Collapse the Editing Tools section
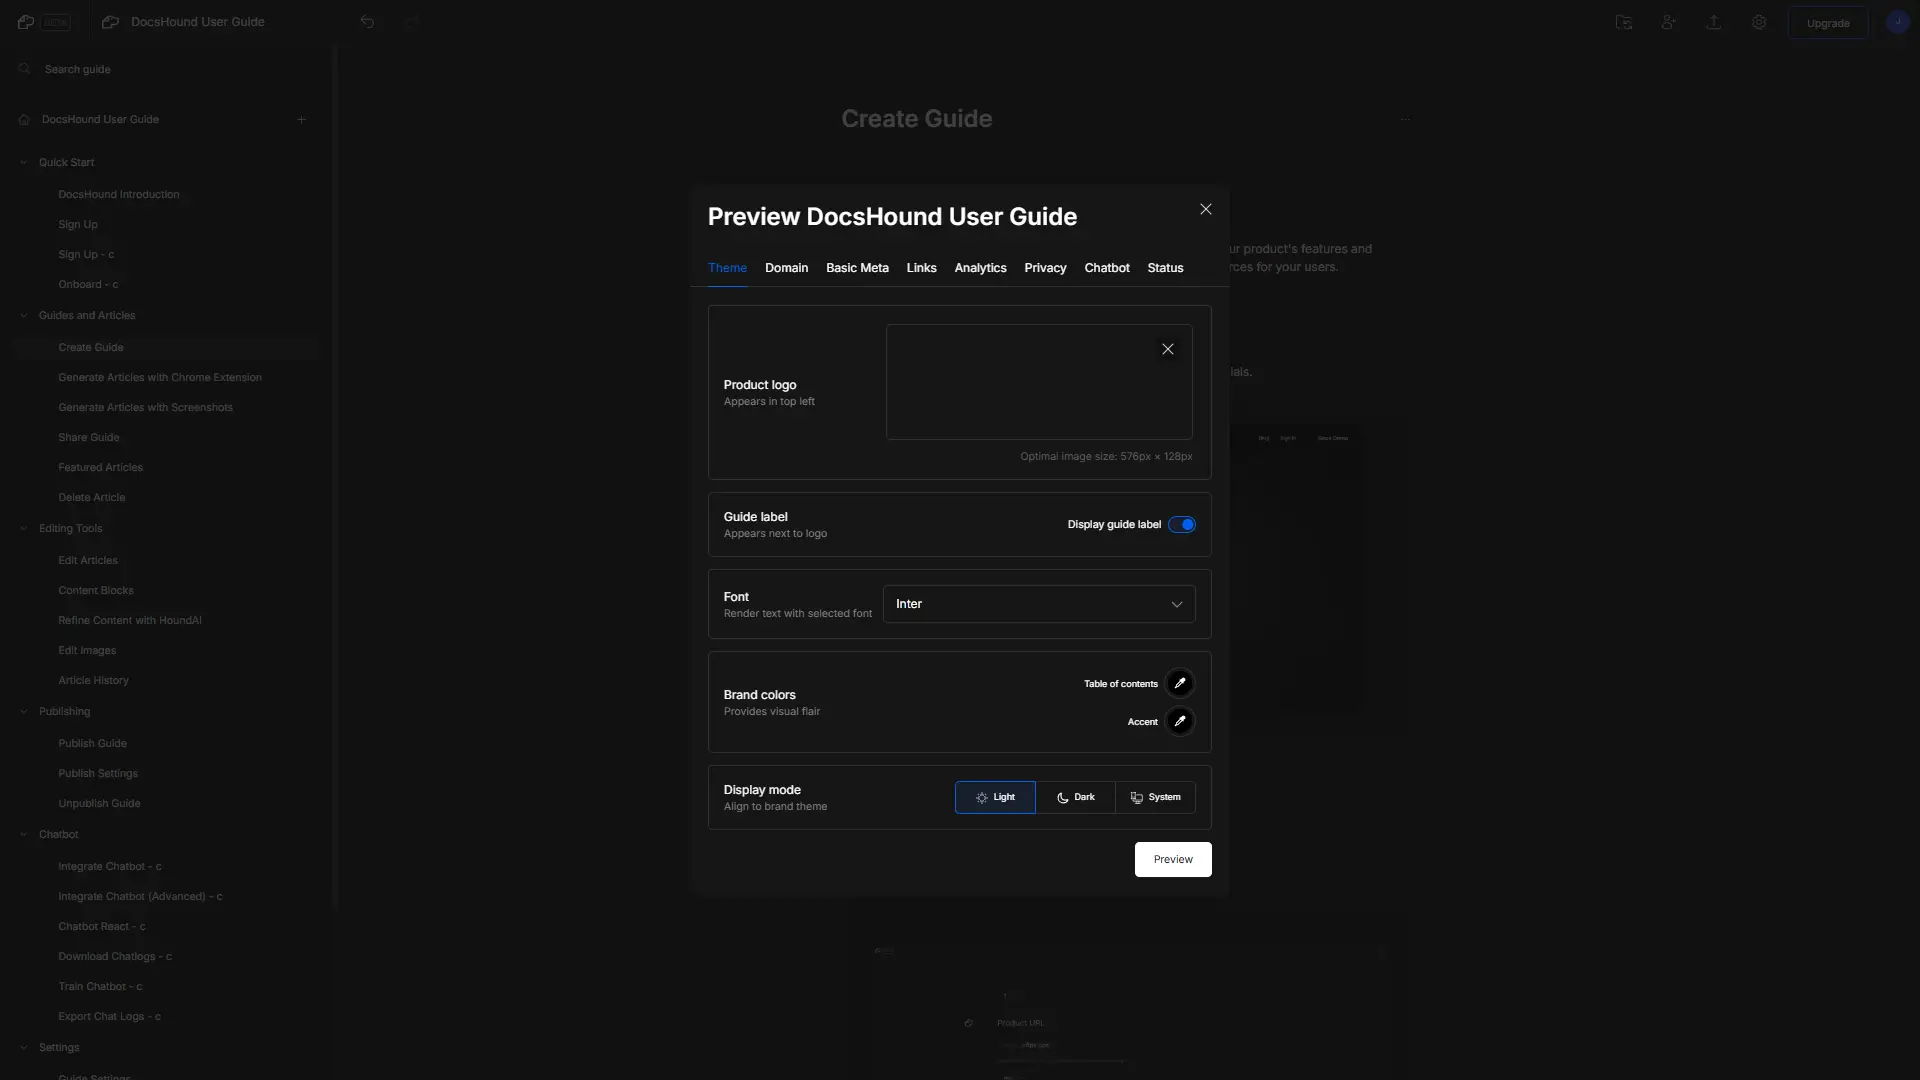Screen dimensions: 1920x1080 pos(24,529)
